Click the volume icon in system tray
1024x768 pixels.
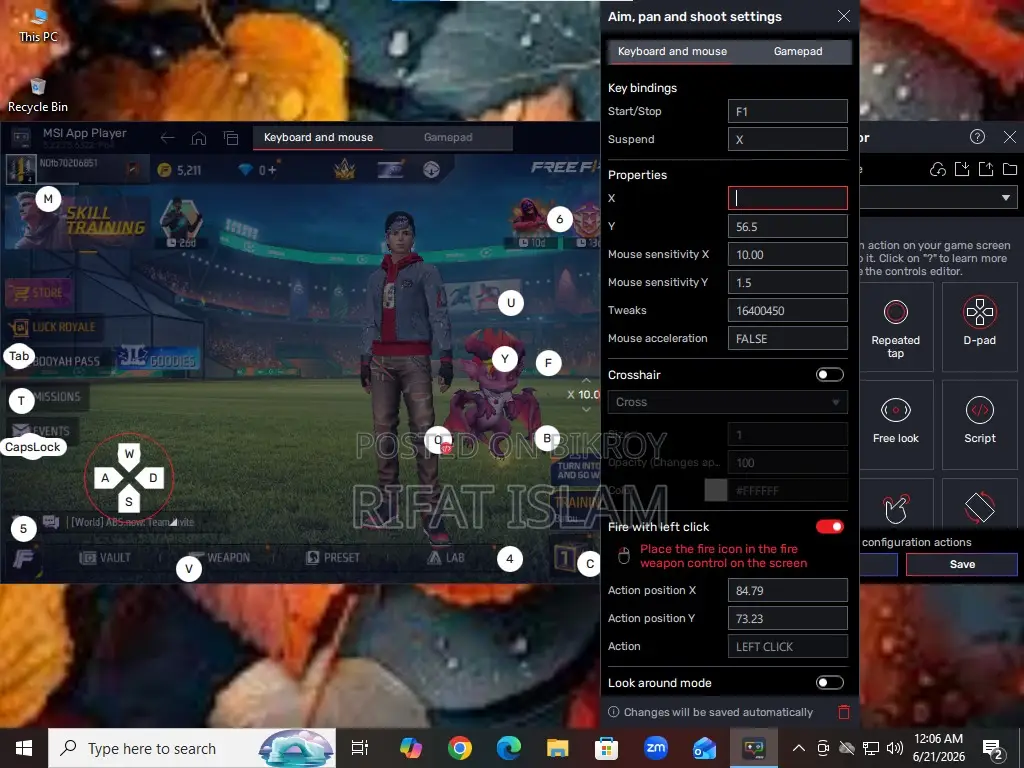tap(894, 748)
